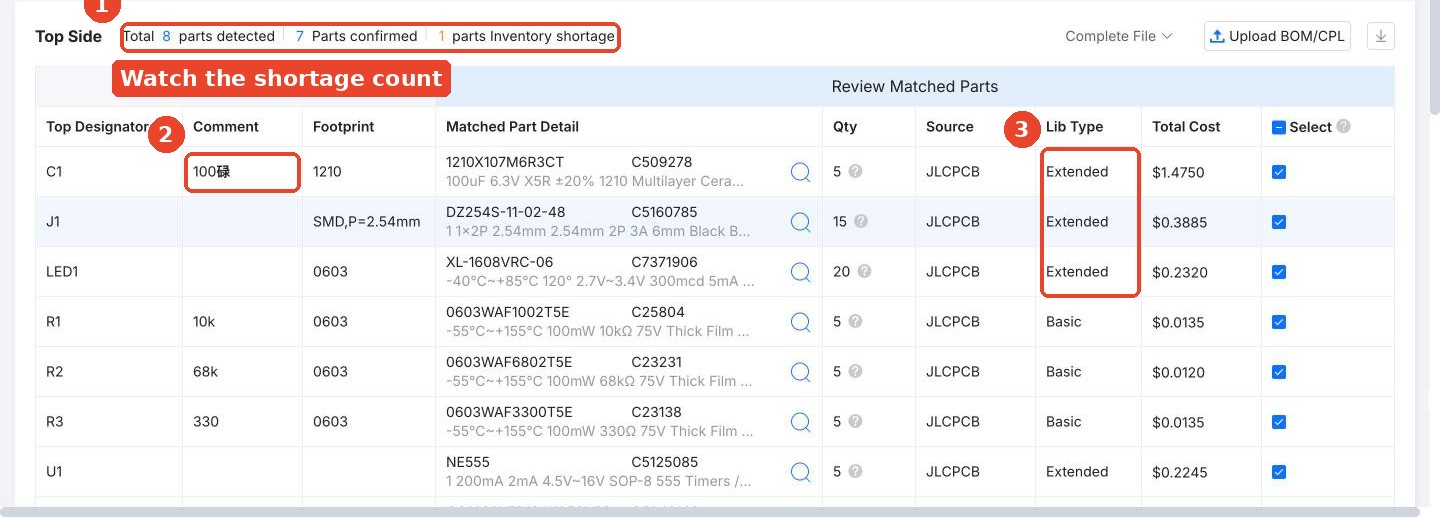Viewport: 1440px width, 517px height.
Task: Click the Total Cost column header
Action: pos(1186,127)
